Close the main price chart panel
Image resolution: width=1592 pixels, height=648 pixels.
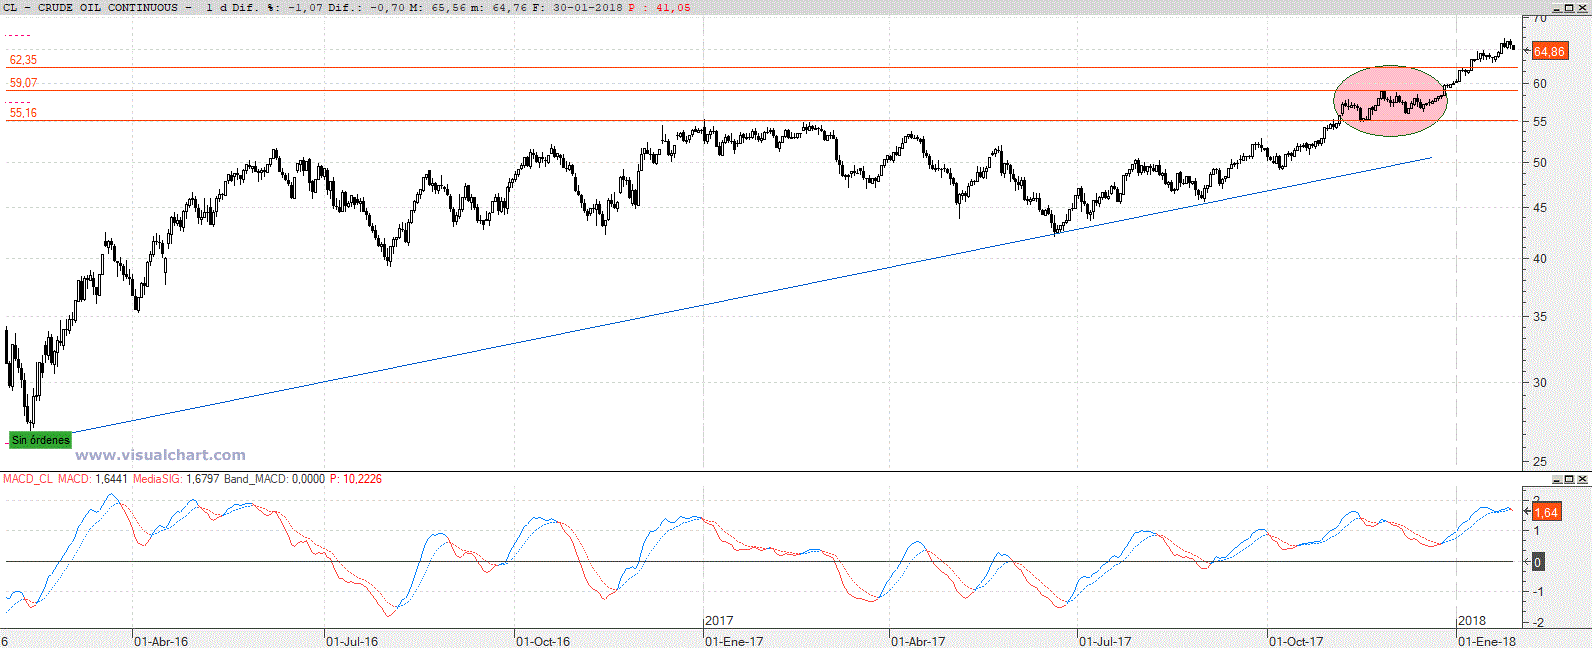(1582, 7)
